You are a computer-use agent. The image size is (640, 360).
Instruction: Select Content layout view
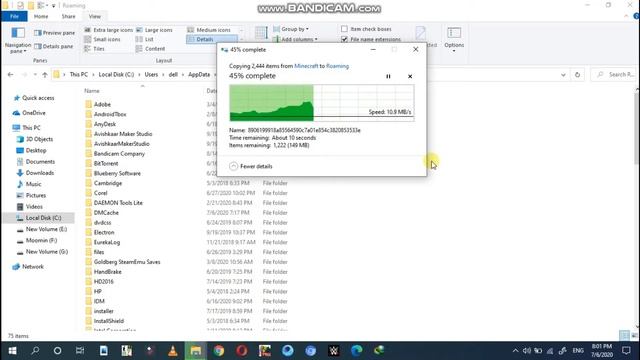click(151, 49)
